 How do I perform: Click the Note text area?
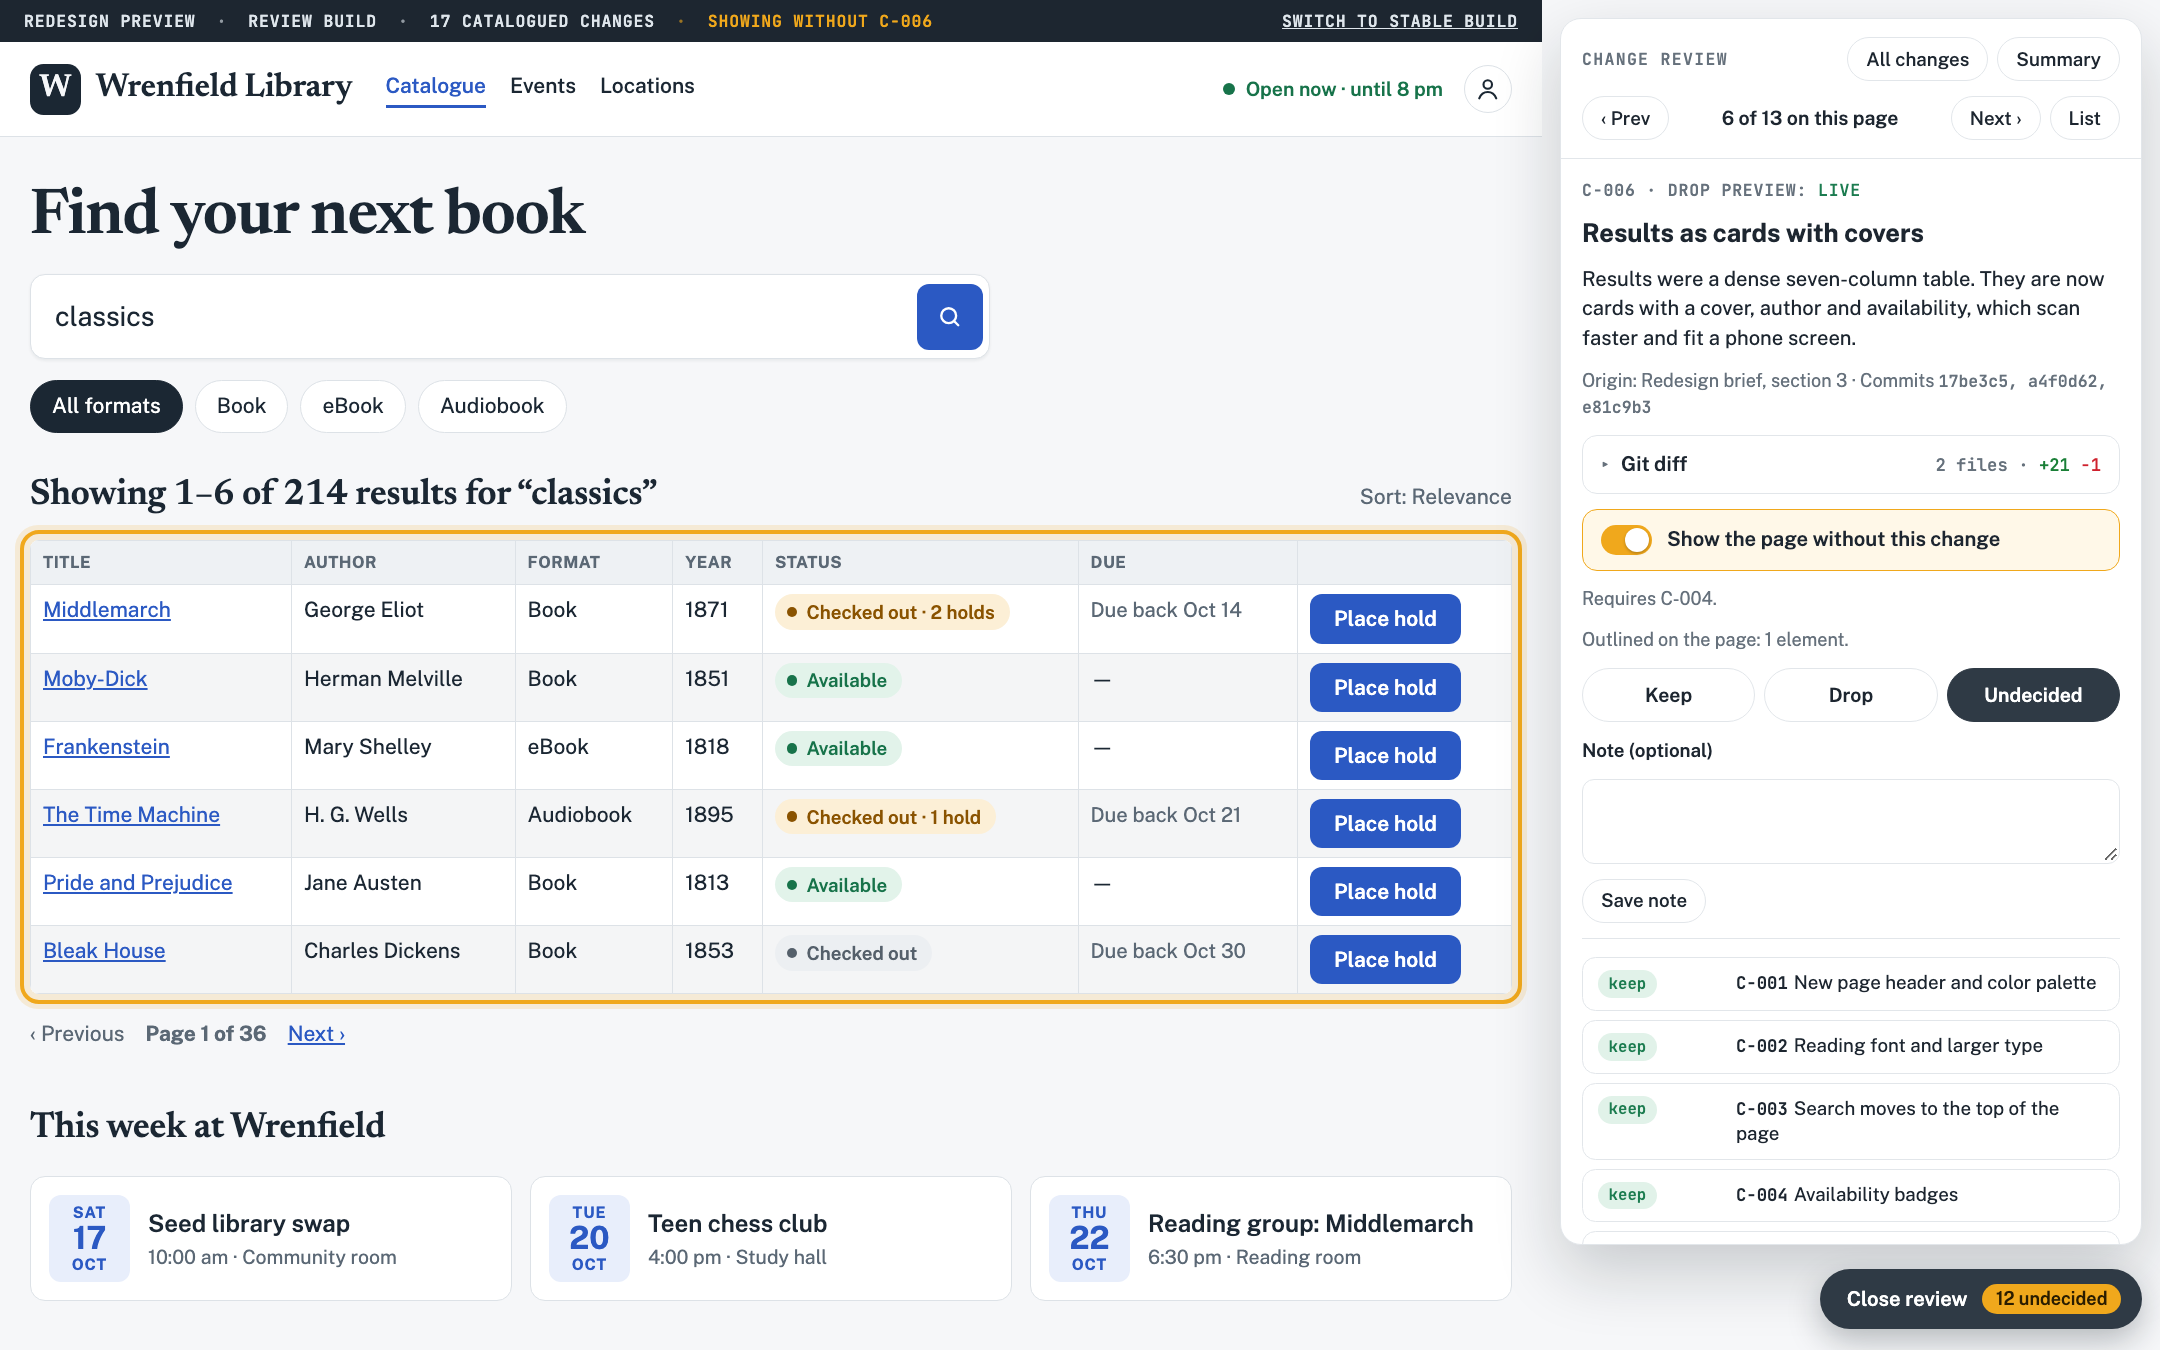[x=1850, y=822]
